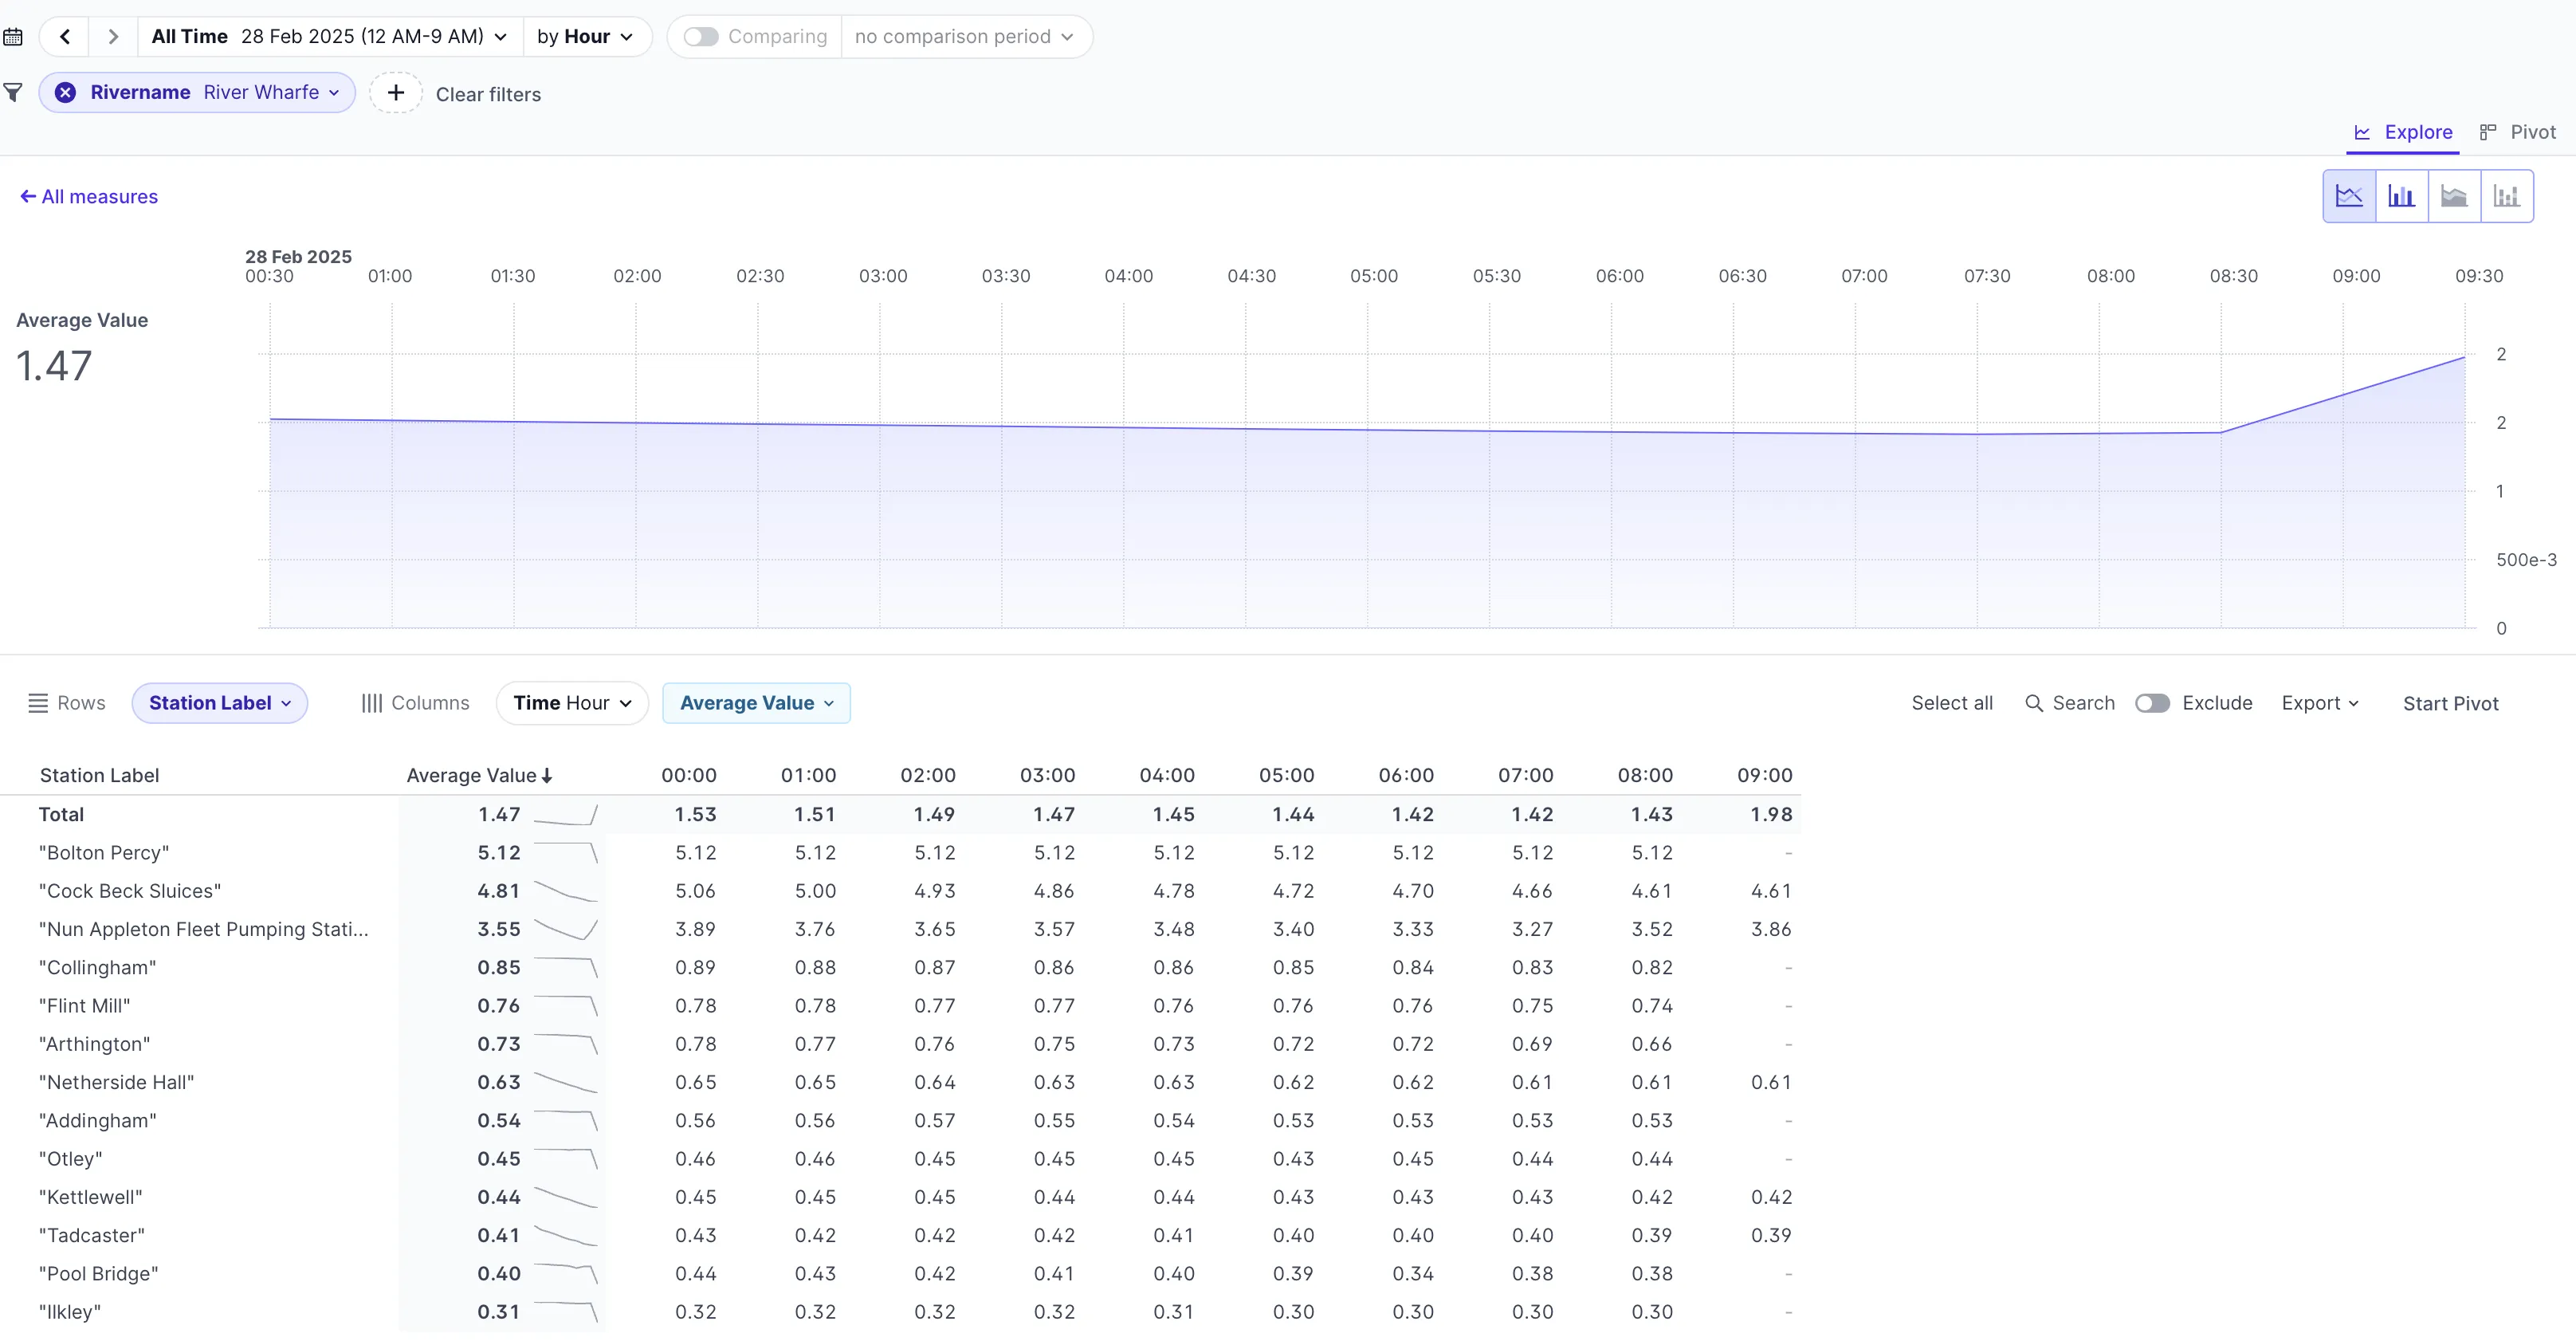
Task: Select the line chart view icon
Action: point(2348,196)
